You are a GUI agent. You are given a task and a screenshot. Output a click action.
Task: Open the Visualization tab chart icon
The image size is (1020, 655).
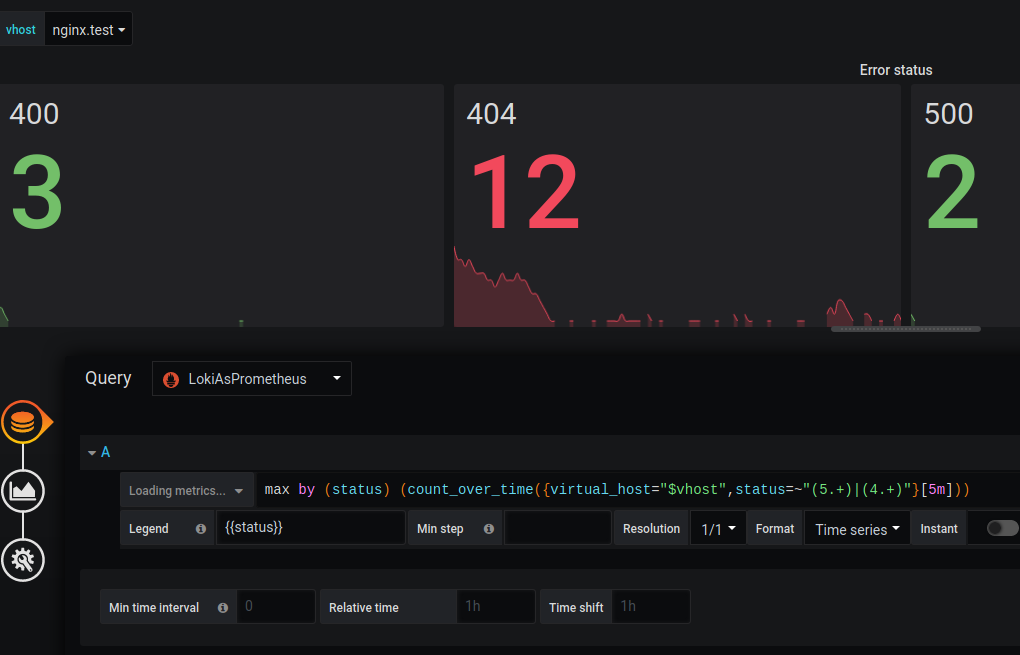[x=23, y=490]
